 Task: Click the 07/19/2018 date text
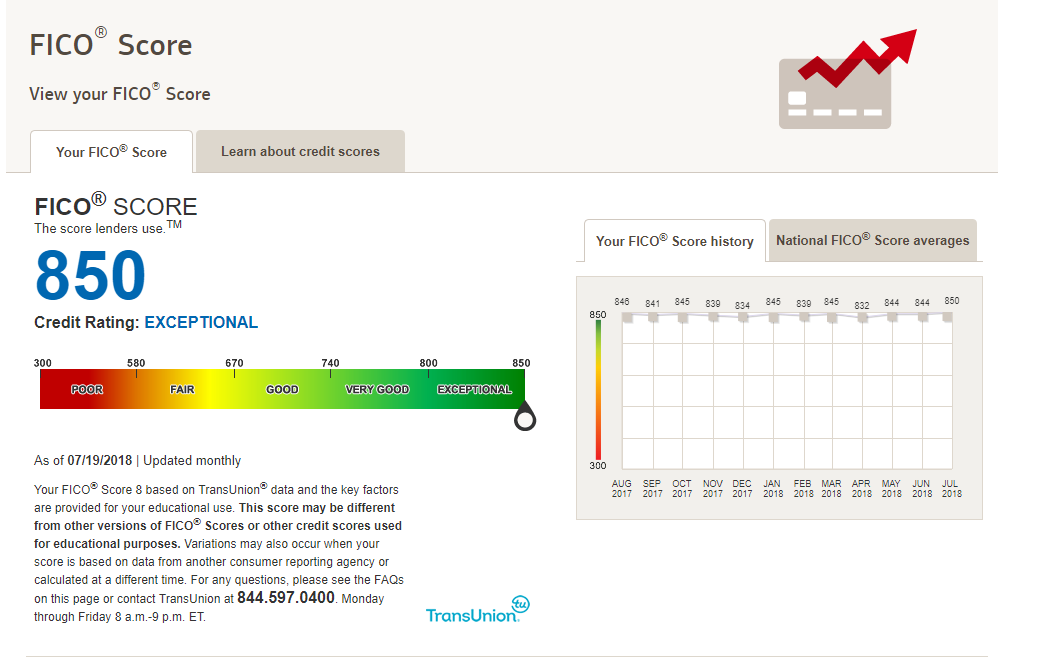point(100,460)
